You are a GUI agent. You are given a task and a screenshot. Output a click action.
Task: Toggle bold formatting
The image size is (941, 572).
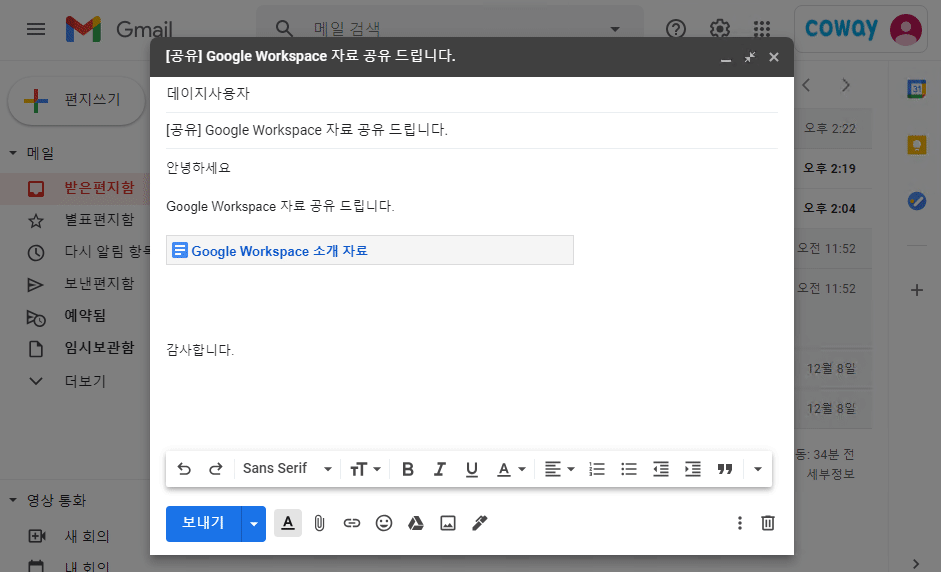pos(408,469)
